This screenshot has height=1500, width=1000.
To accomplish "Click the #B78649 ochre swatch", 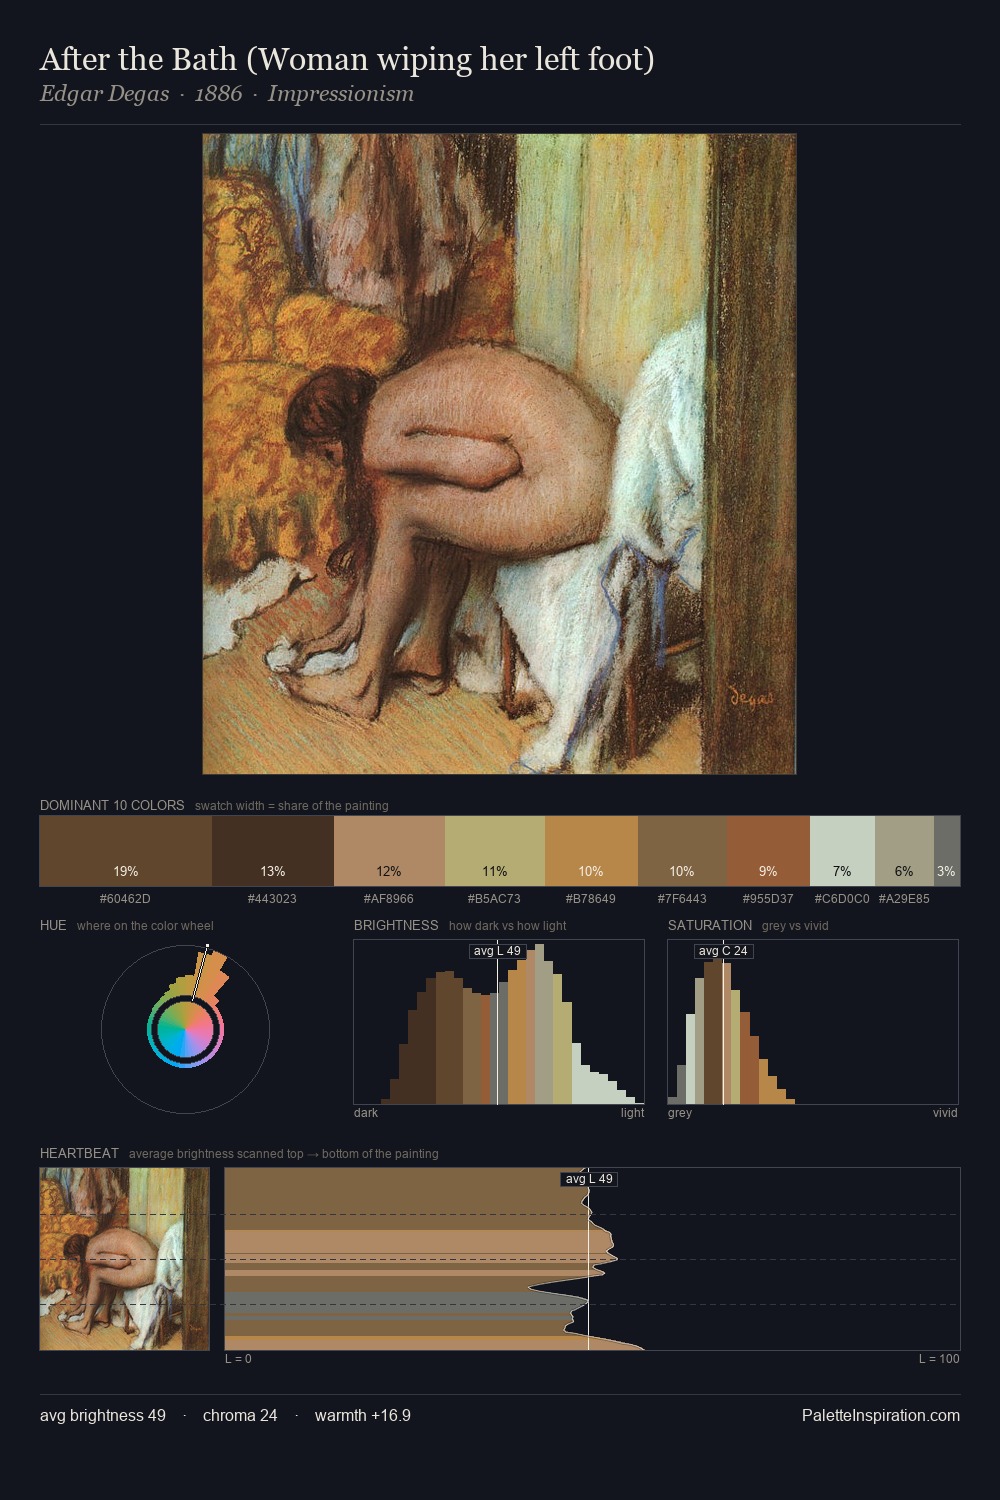I will tap(591, 851).
